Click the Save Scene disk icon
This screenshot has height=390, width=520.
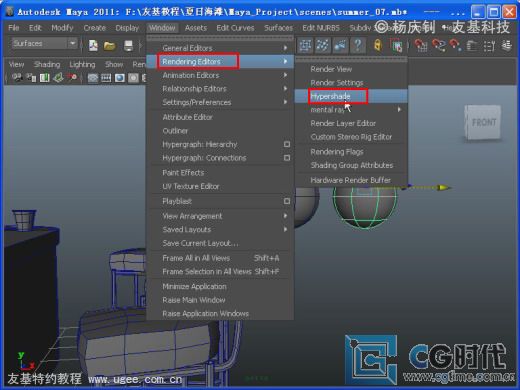tap(128, 46)
